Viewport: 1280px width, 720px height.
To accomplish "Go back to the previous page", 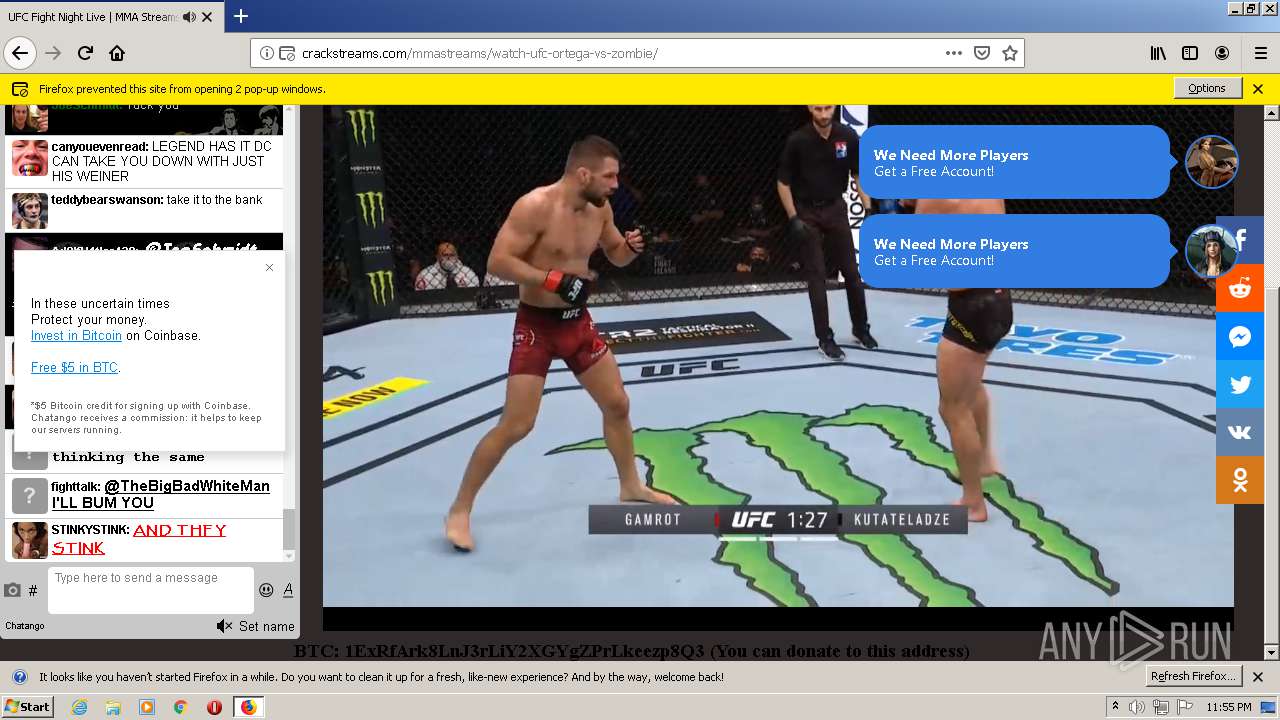I will (20, 53).
